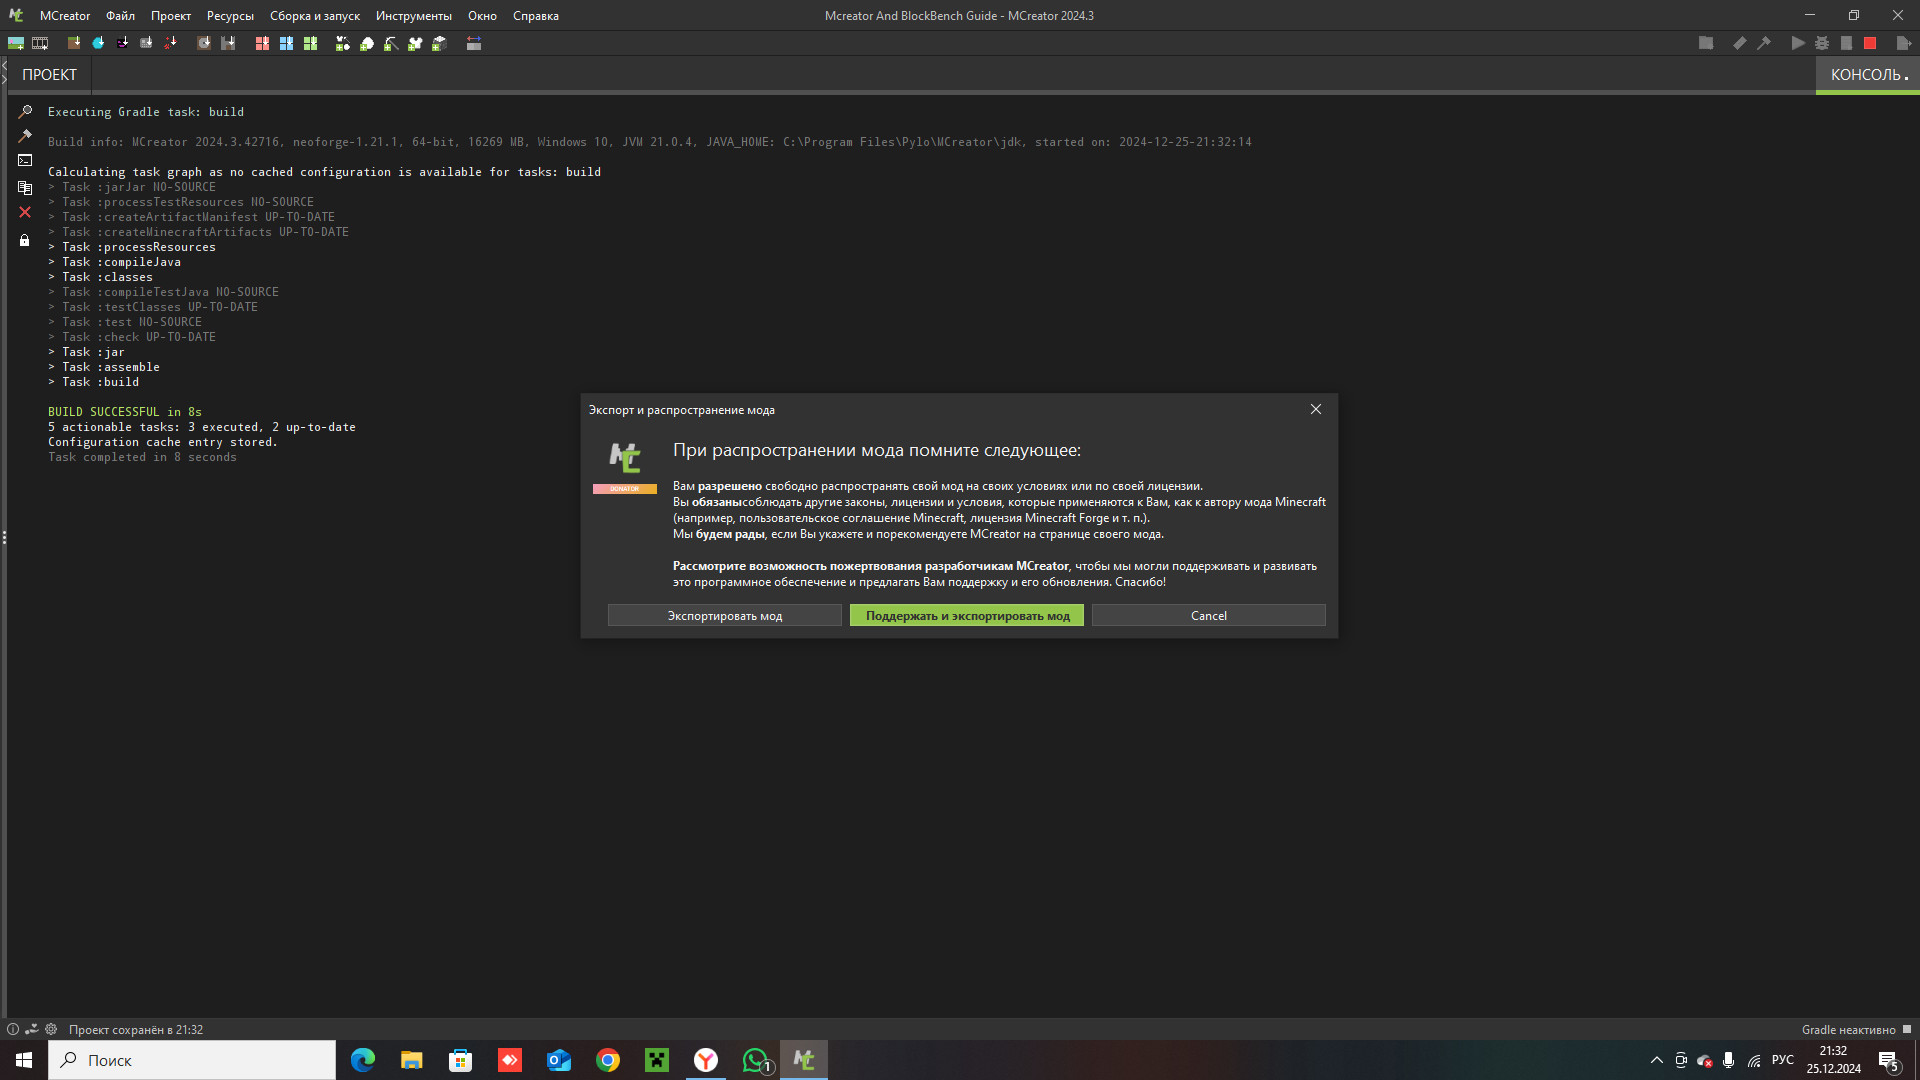Open the command terminal icon in console sidebar
Image resolution: width=1920 pixels, height=1080 pixels.
(25, 160)
